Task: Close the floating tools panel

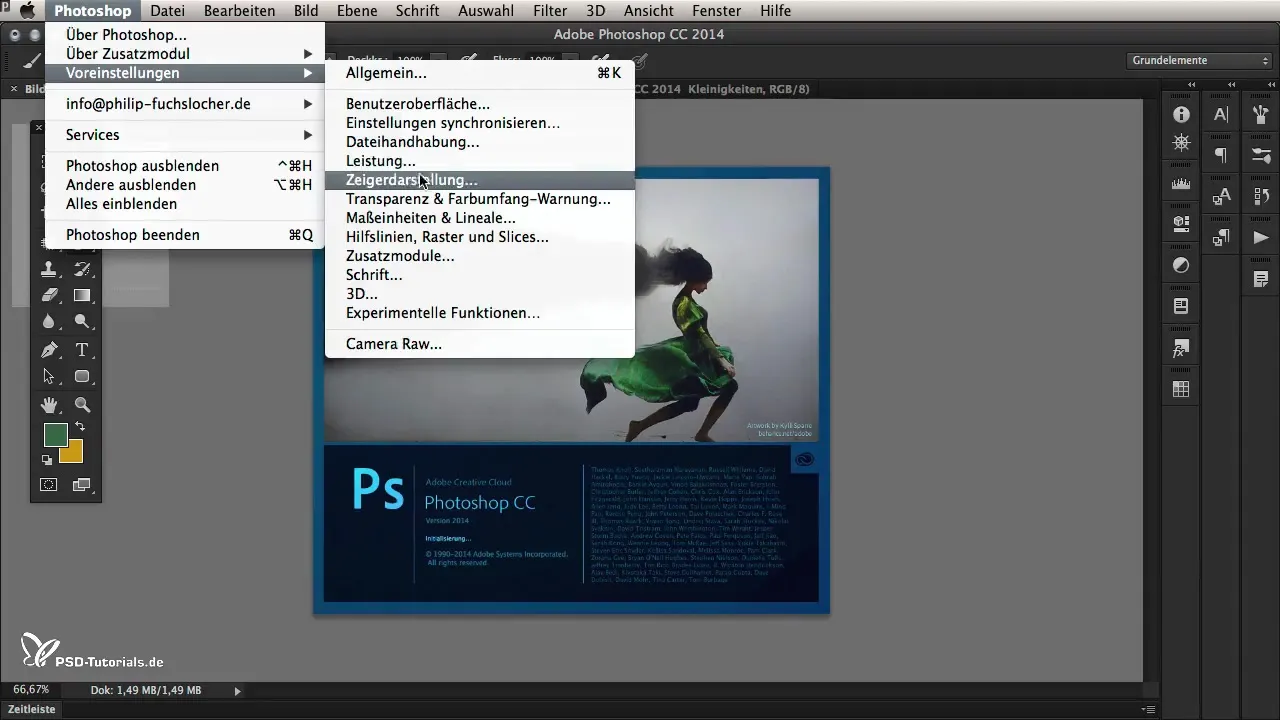Action: point(39,128)
